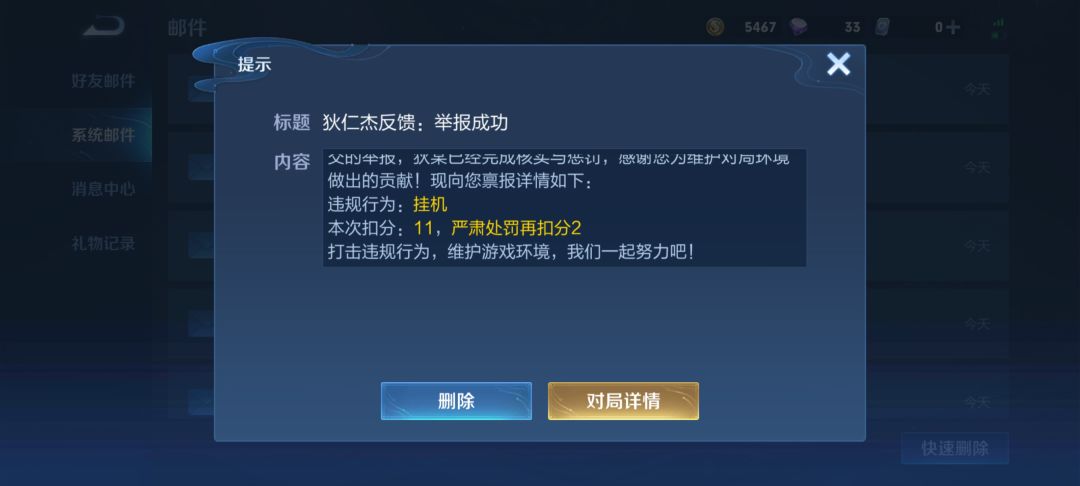
Task: Go to the 礼物记录 tab
Action: (103, 243)
